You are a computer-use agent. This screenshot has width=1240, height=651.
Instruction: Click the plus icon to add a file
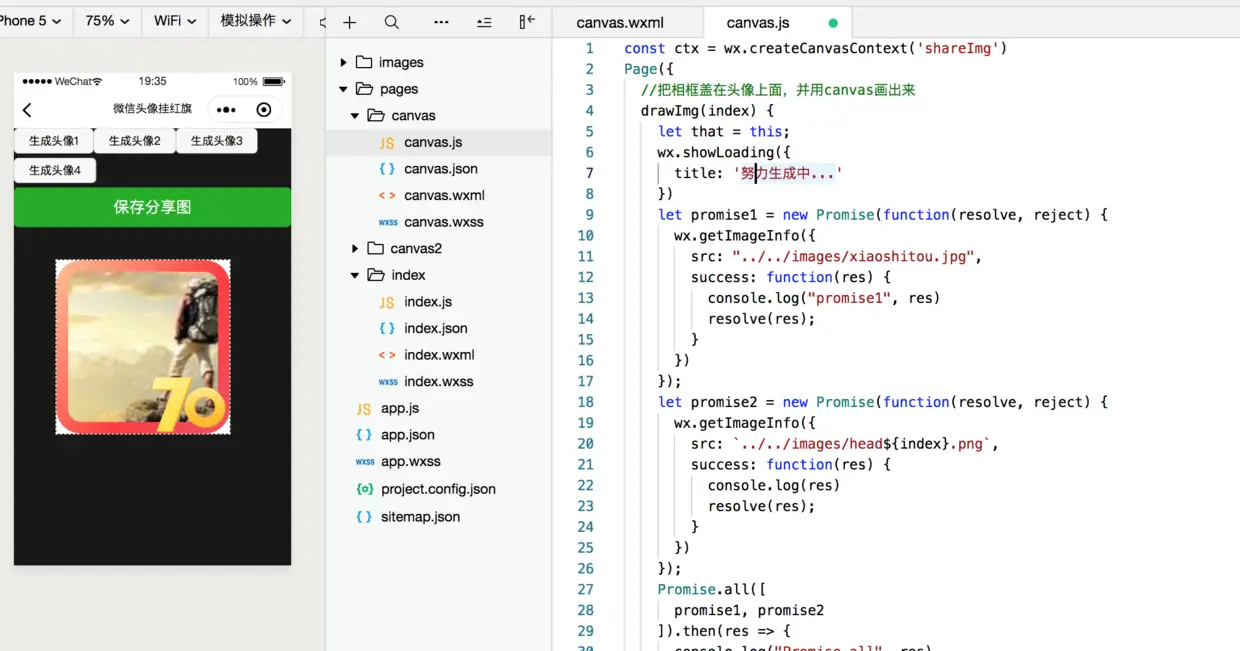click(349, 22)
